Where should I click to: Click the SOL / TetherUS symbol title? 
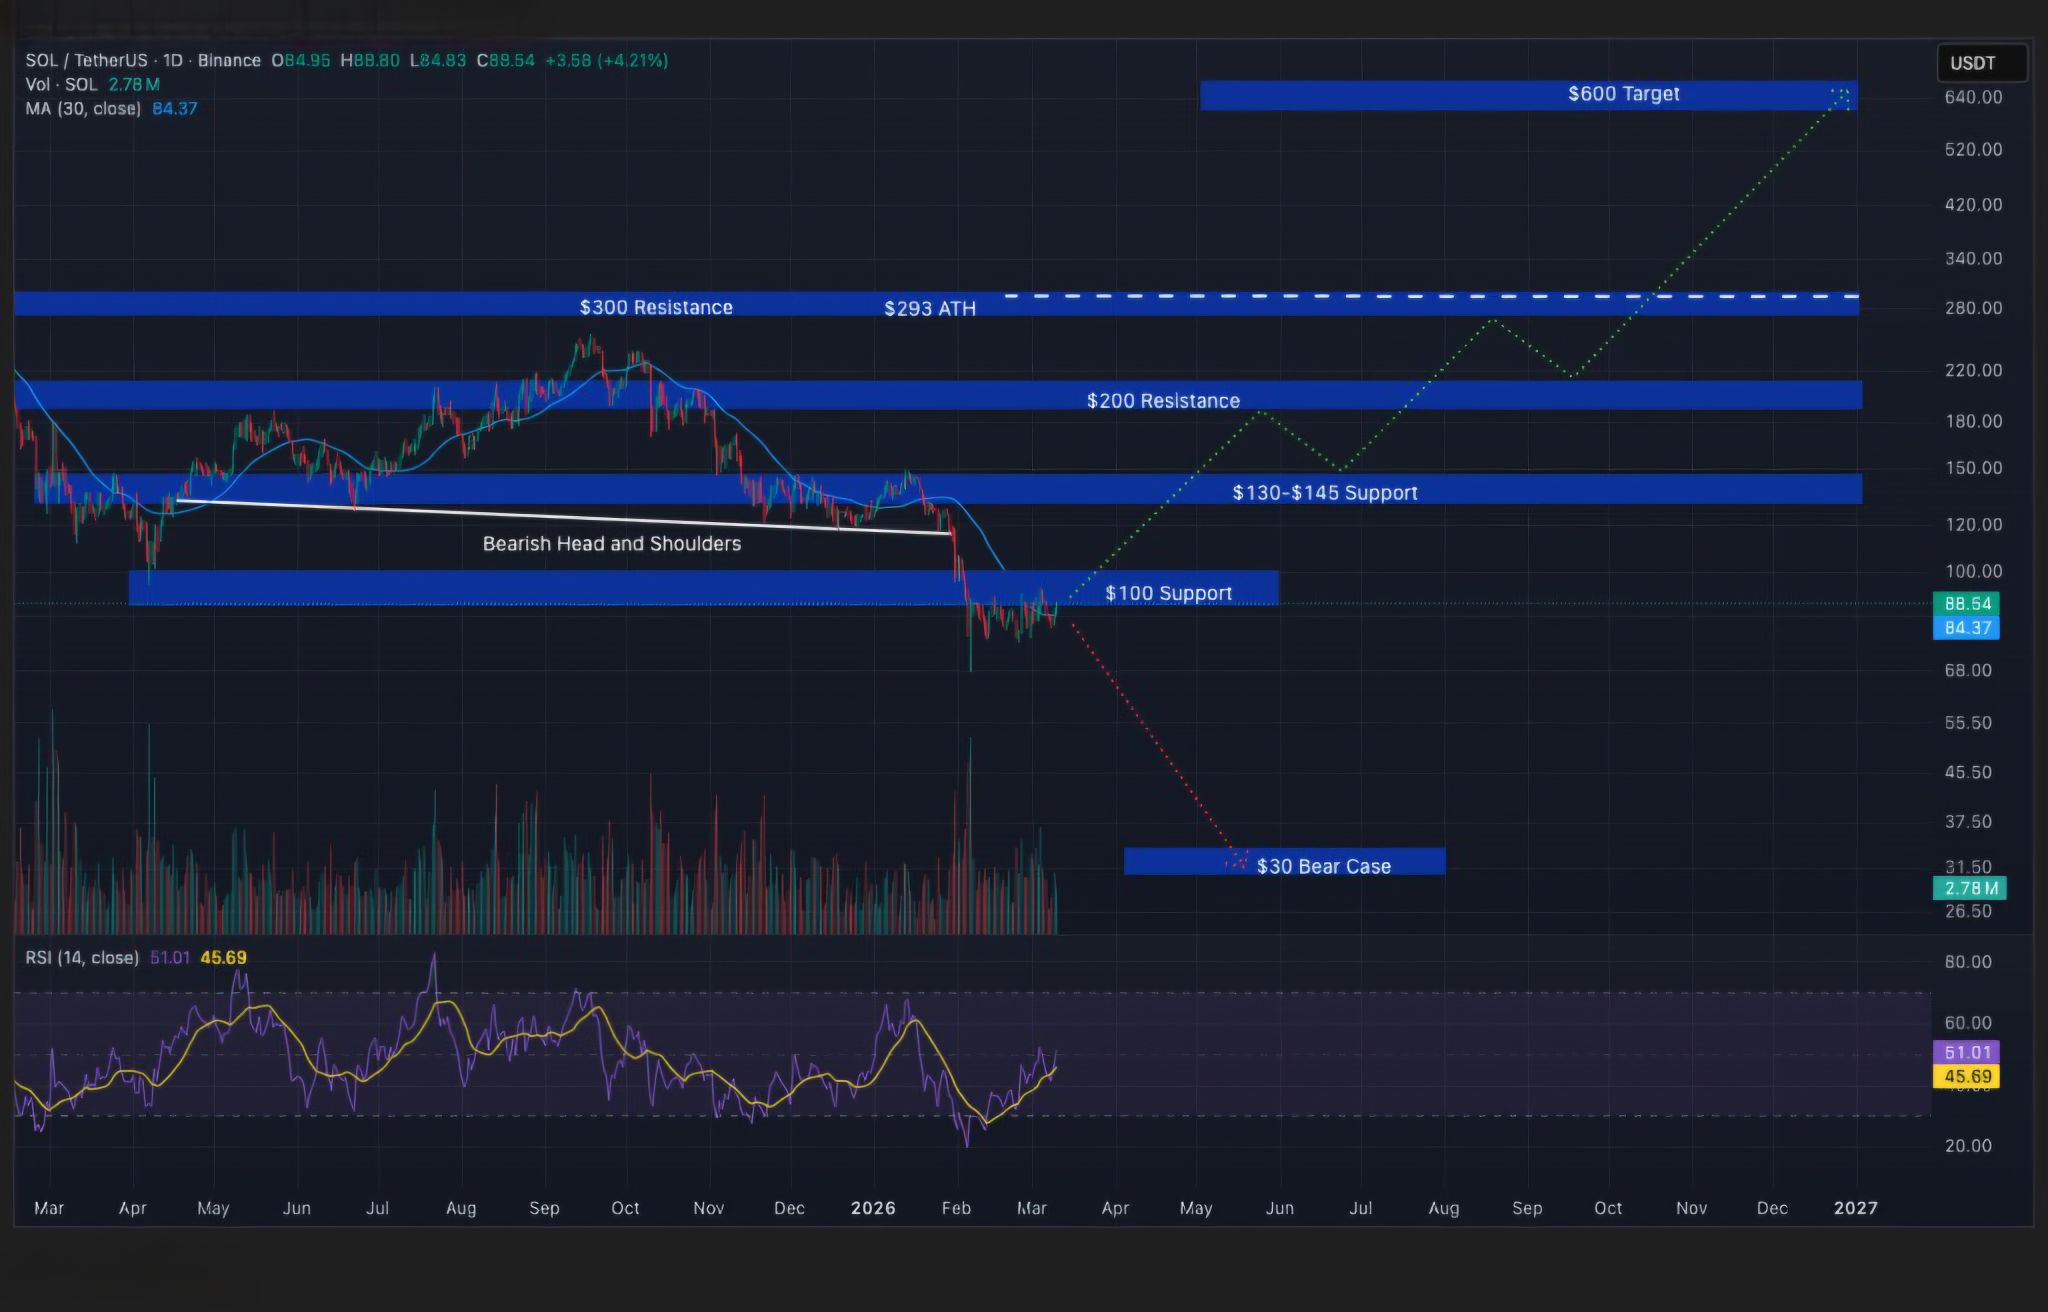[x=86, y=60]
